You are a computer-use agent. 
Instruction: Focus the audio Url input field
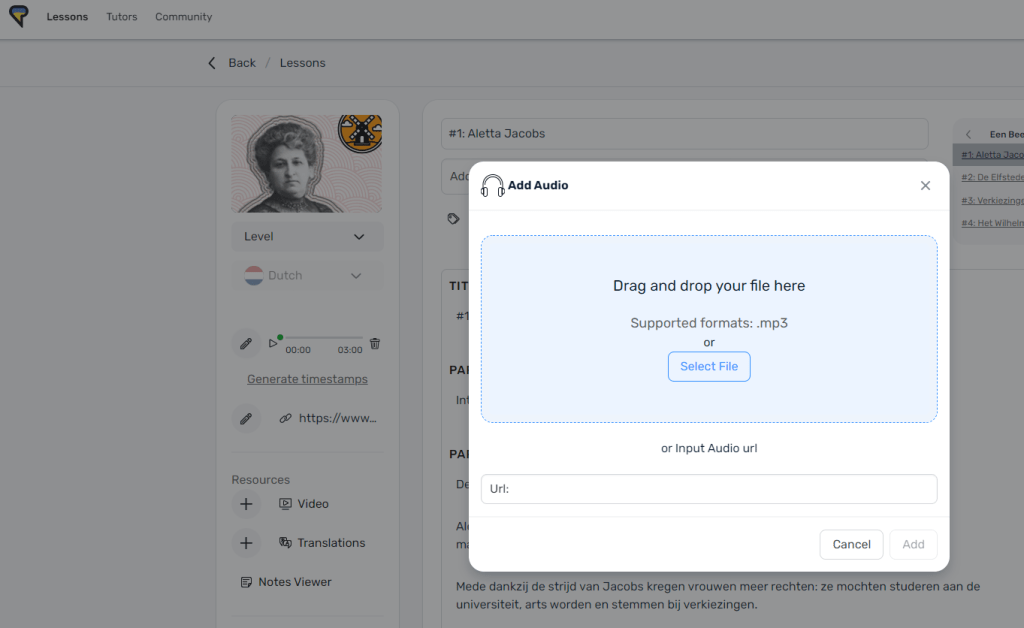click(720, 489)
